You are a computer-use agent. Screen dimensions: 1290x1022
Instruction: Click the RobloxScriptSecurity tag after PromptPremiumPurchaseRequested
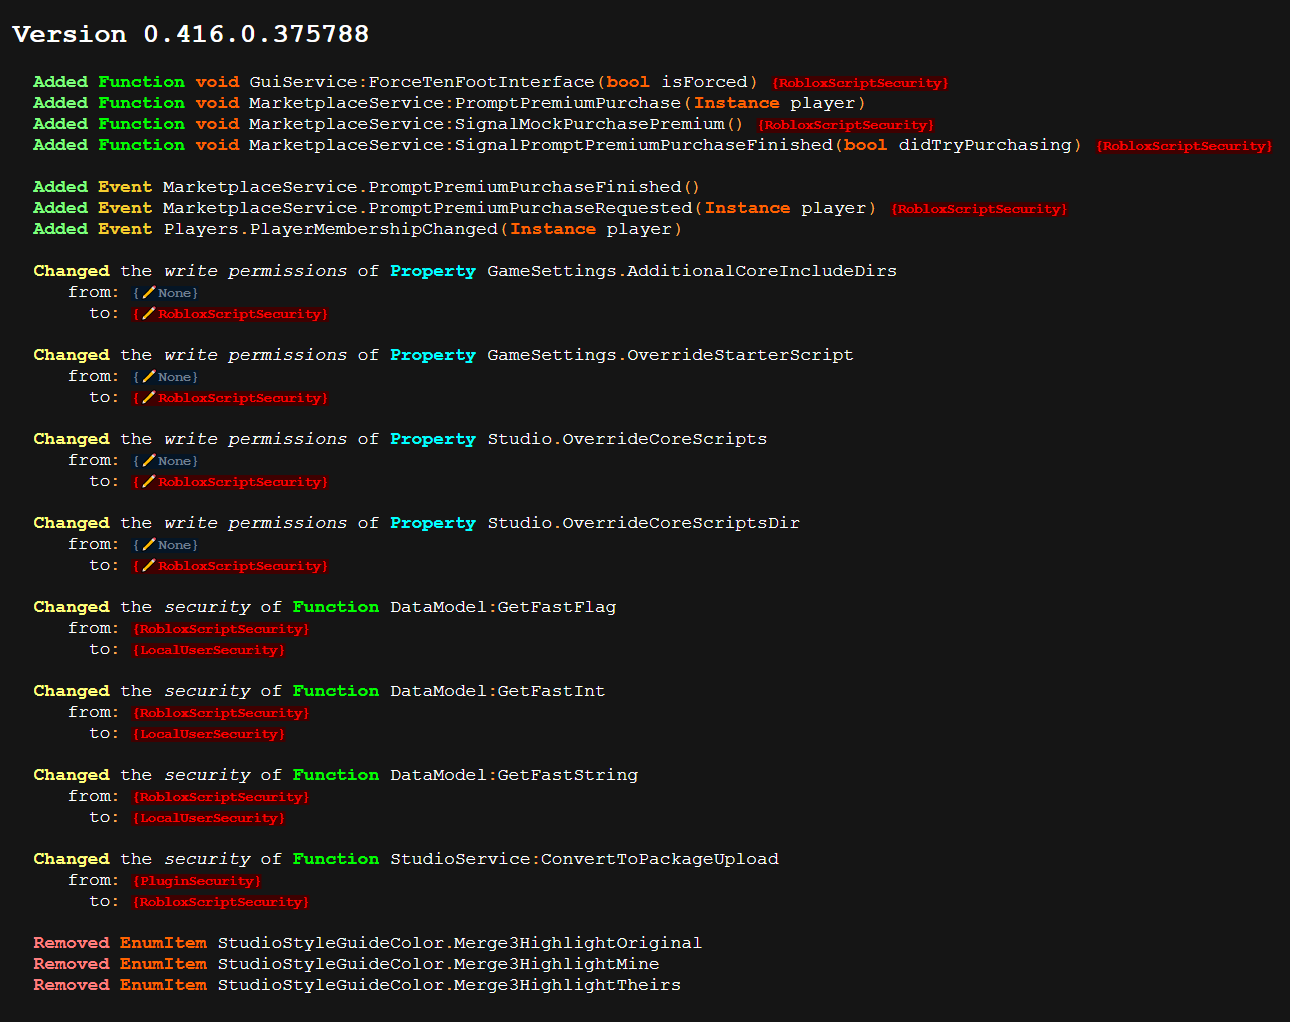[x=979, y=209]
